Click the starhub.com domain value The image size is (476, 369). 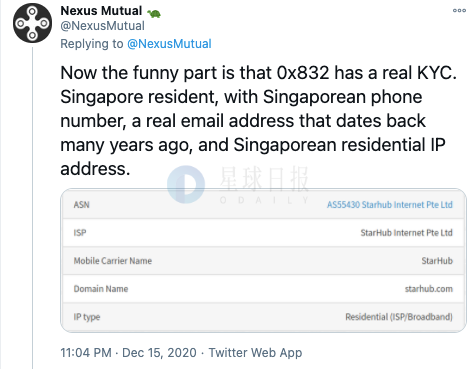coord(429,289)
